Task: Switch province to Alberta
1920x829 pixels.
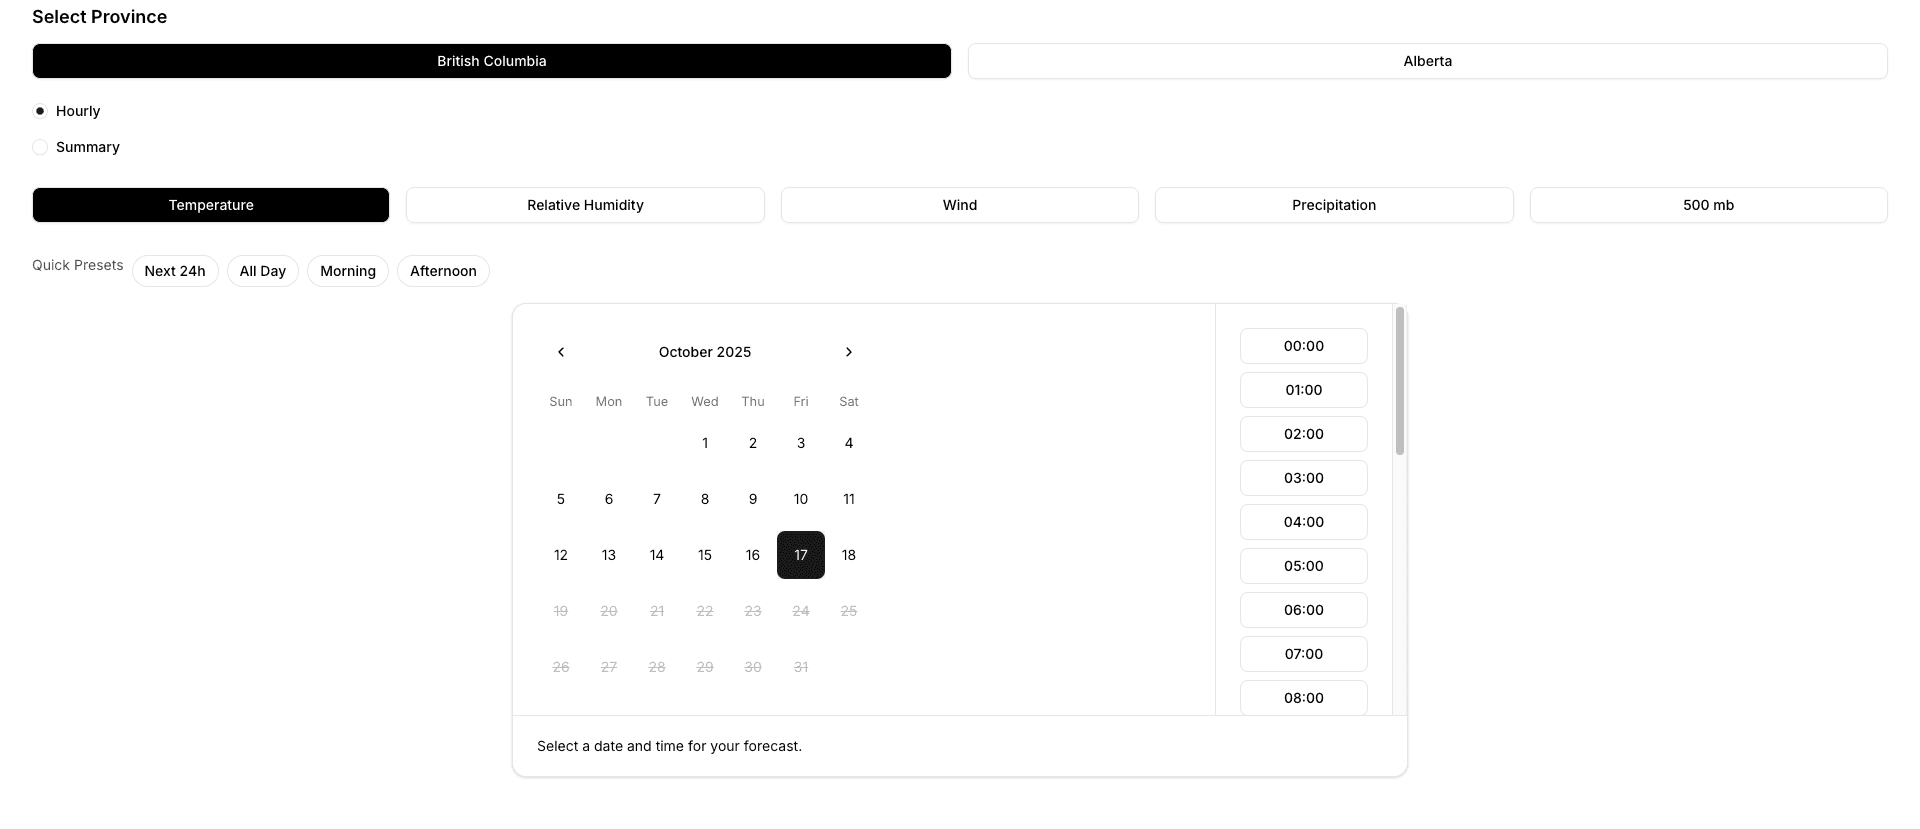Action: click(x=1427, y=61)
